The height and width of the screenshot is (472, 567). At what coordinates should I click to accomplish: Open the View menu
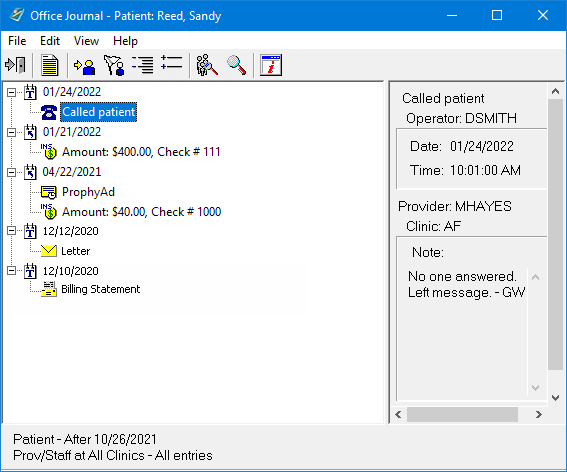[x=86, y=41]
